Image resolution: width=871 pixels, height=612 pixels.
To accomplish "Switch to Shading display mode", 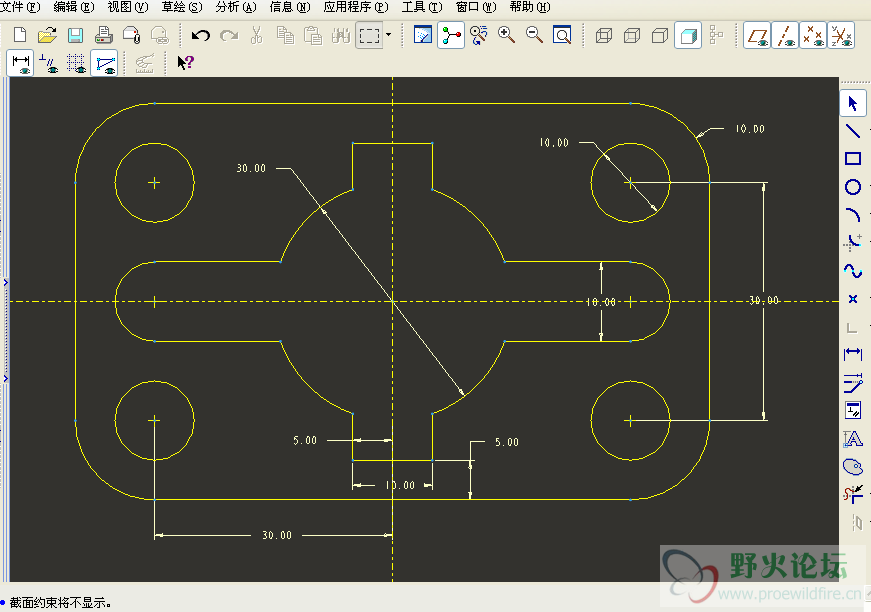I will (688, 36).
